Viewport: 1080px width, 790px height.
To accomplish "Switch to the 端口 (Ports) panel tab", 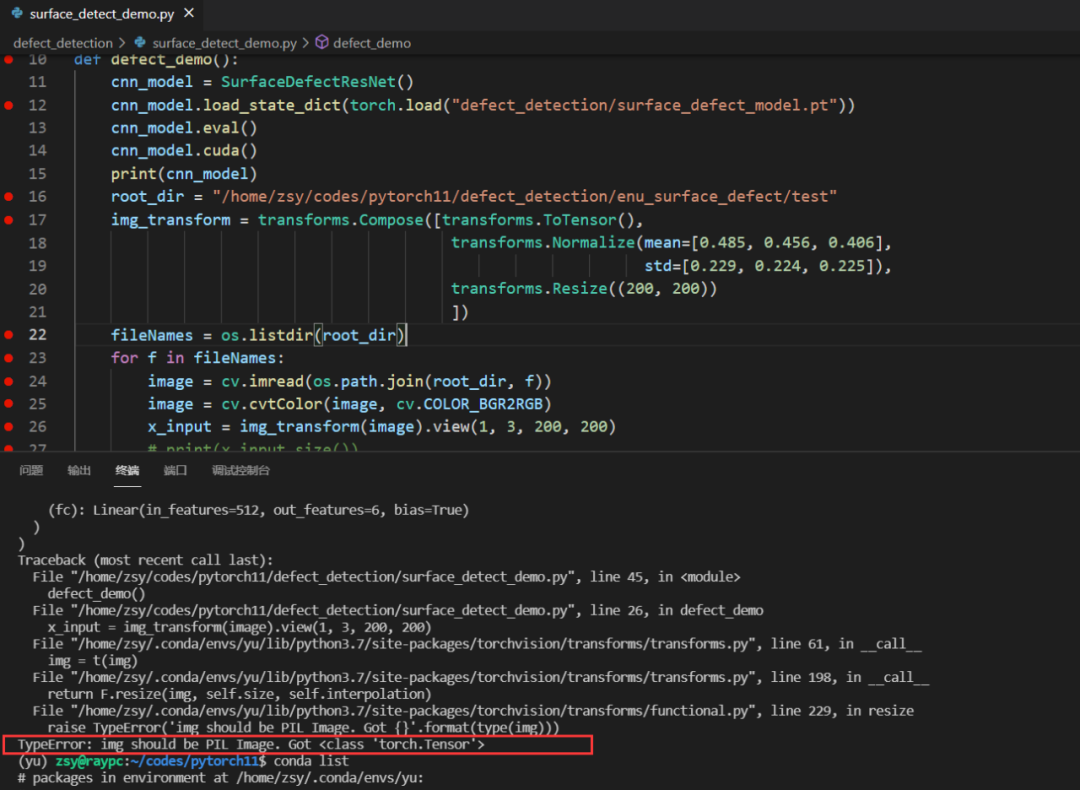I will [176, 470].
